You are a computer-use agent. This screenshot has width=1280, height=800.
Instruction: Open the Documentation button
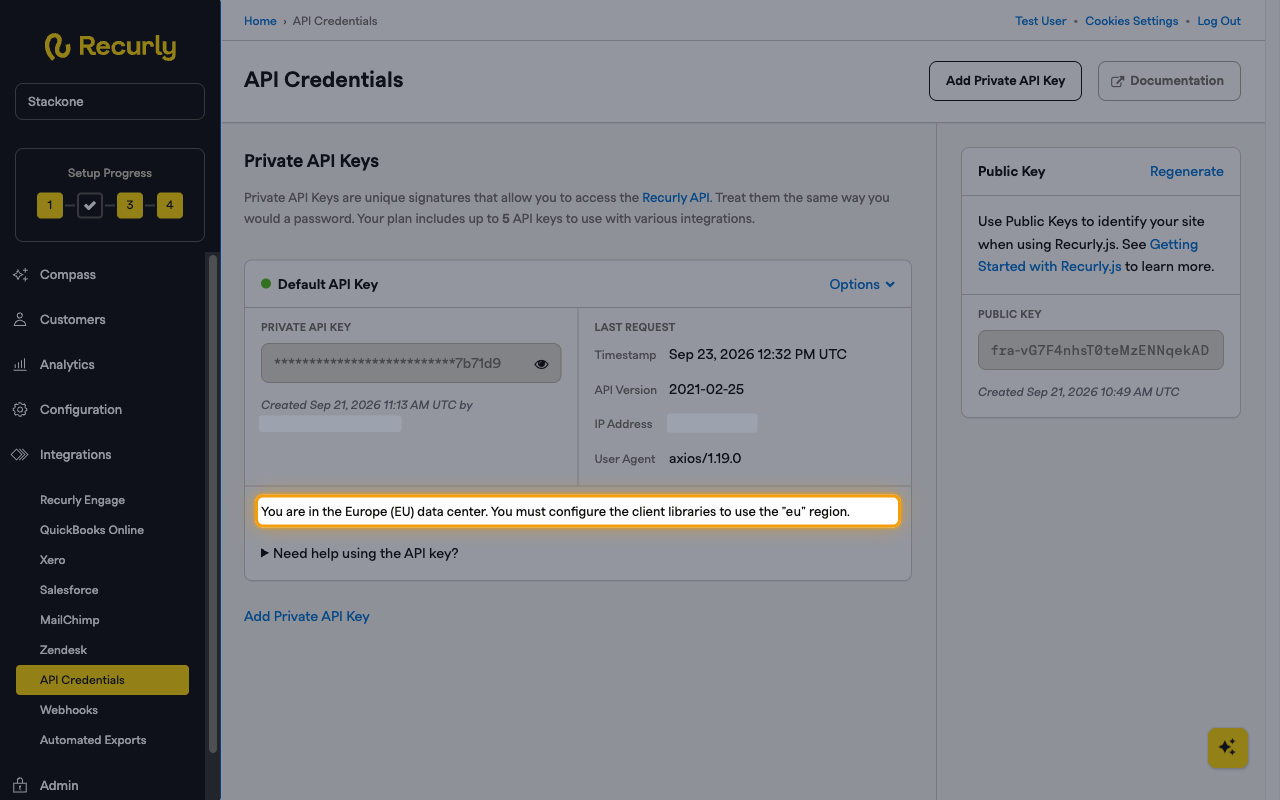(x=1169, y=81)
